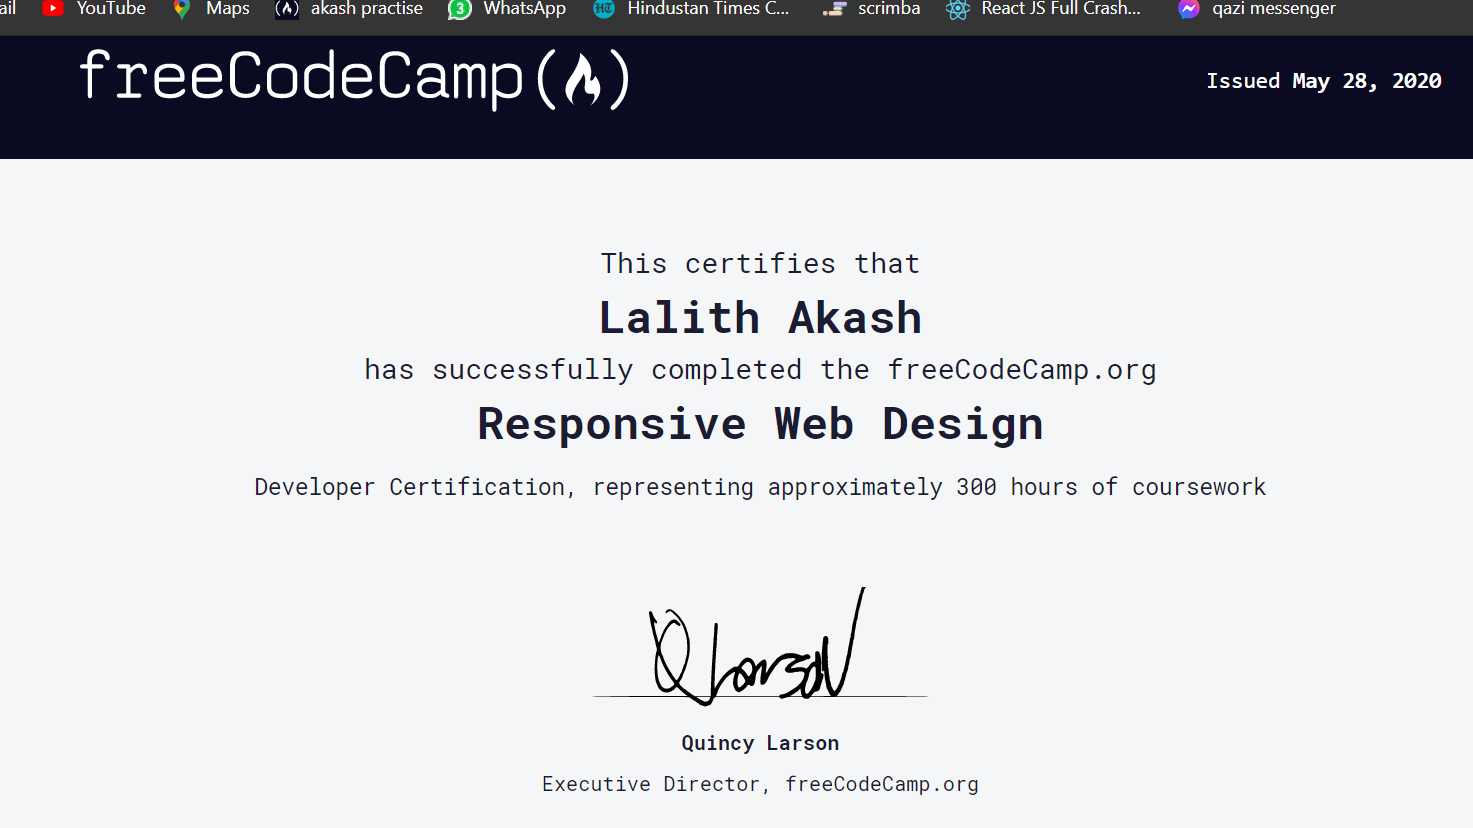
Task: Click the 'Issued May 28, 2020' date text
Action: (x=1323, y=81)
